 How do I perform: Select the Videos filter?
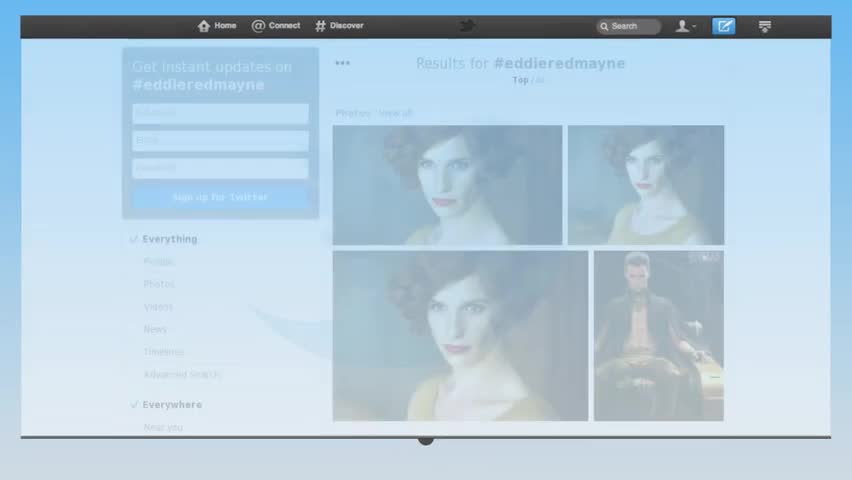158,307
